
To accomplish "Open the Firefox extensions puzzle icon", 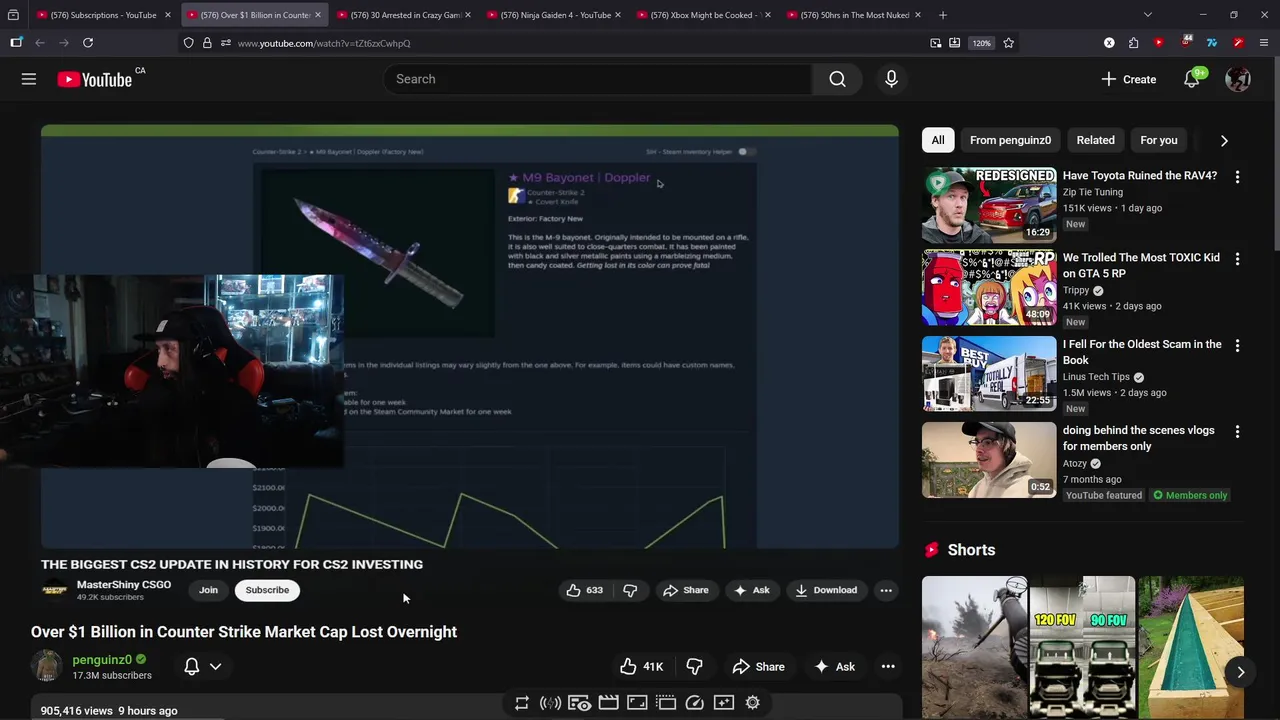I will coord(1133,43).
